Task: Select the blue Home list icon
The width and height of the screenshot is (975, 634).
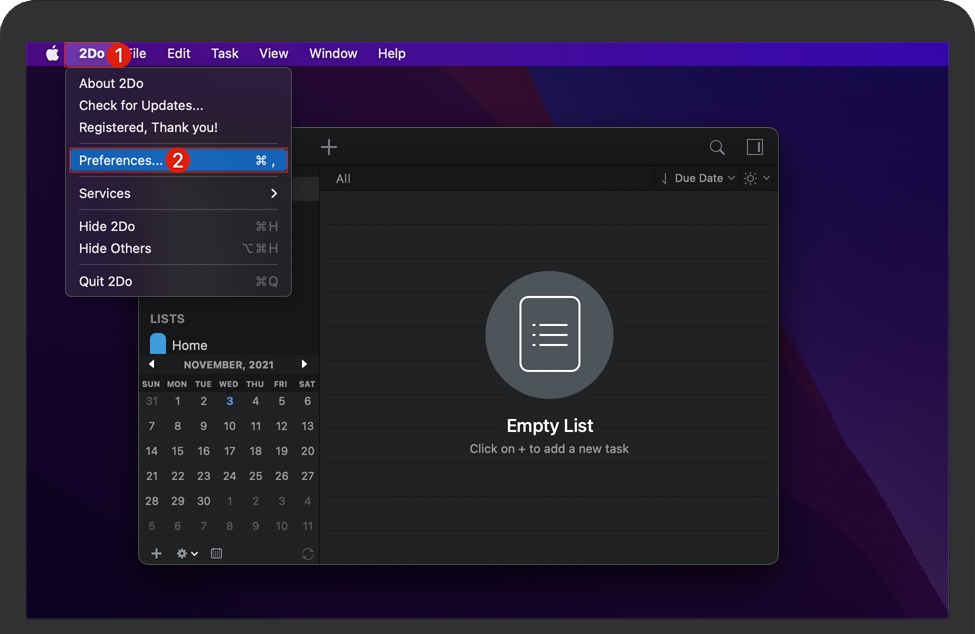Action: 158,345
